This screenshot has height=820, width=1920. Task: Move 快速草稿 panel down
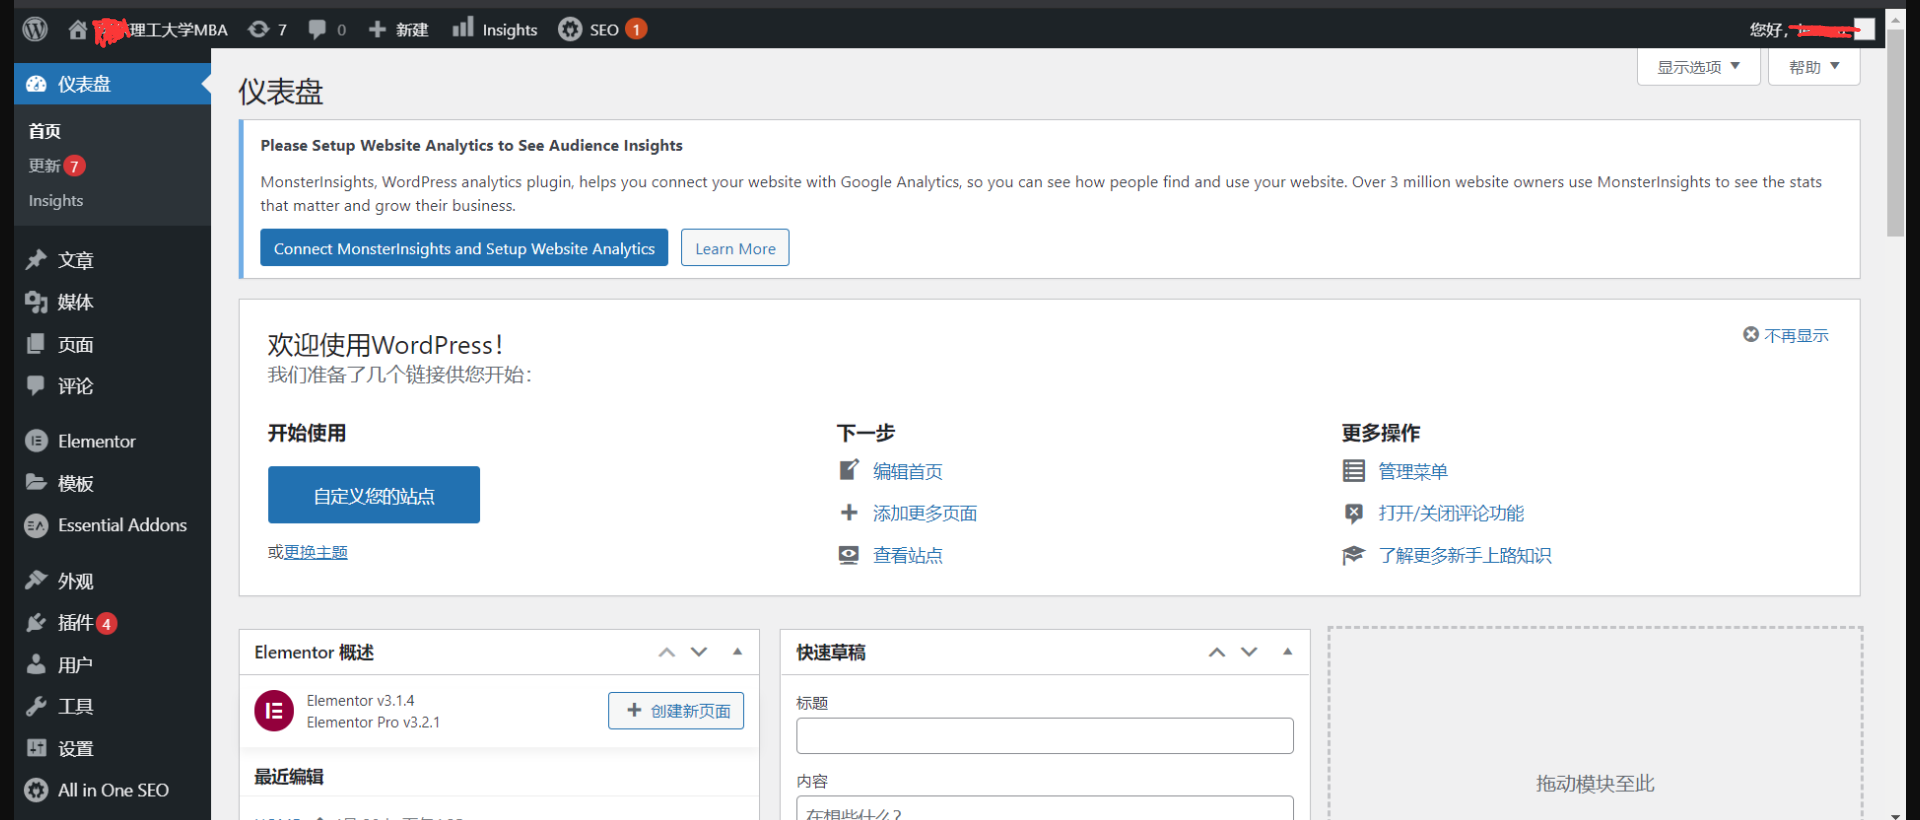click(1249, 652)
